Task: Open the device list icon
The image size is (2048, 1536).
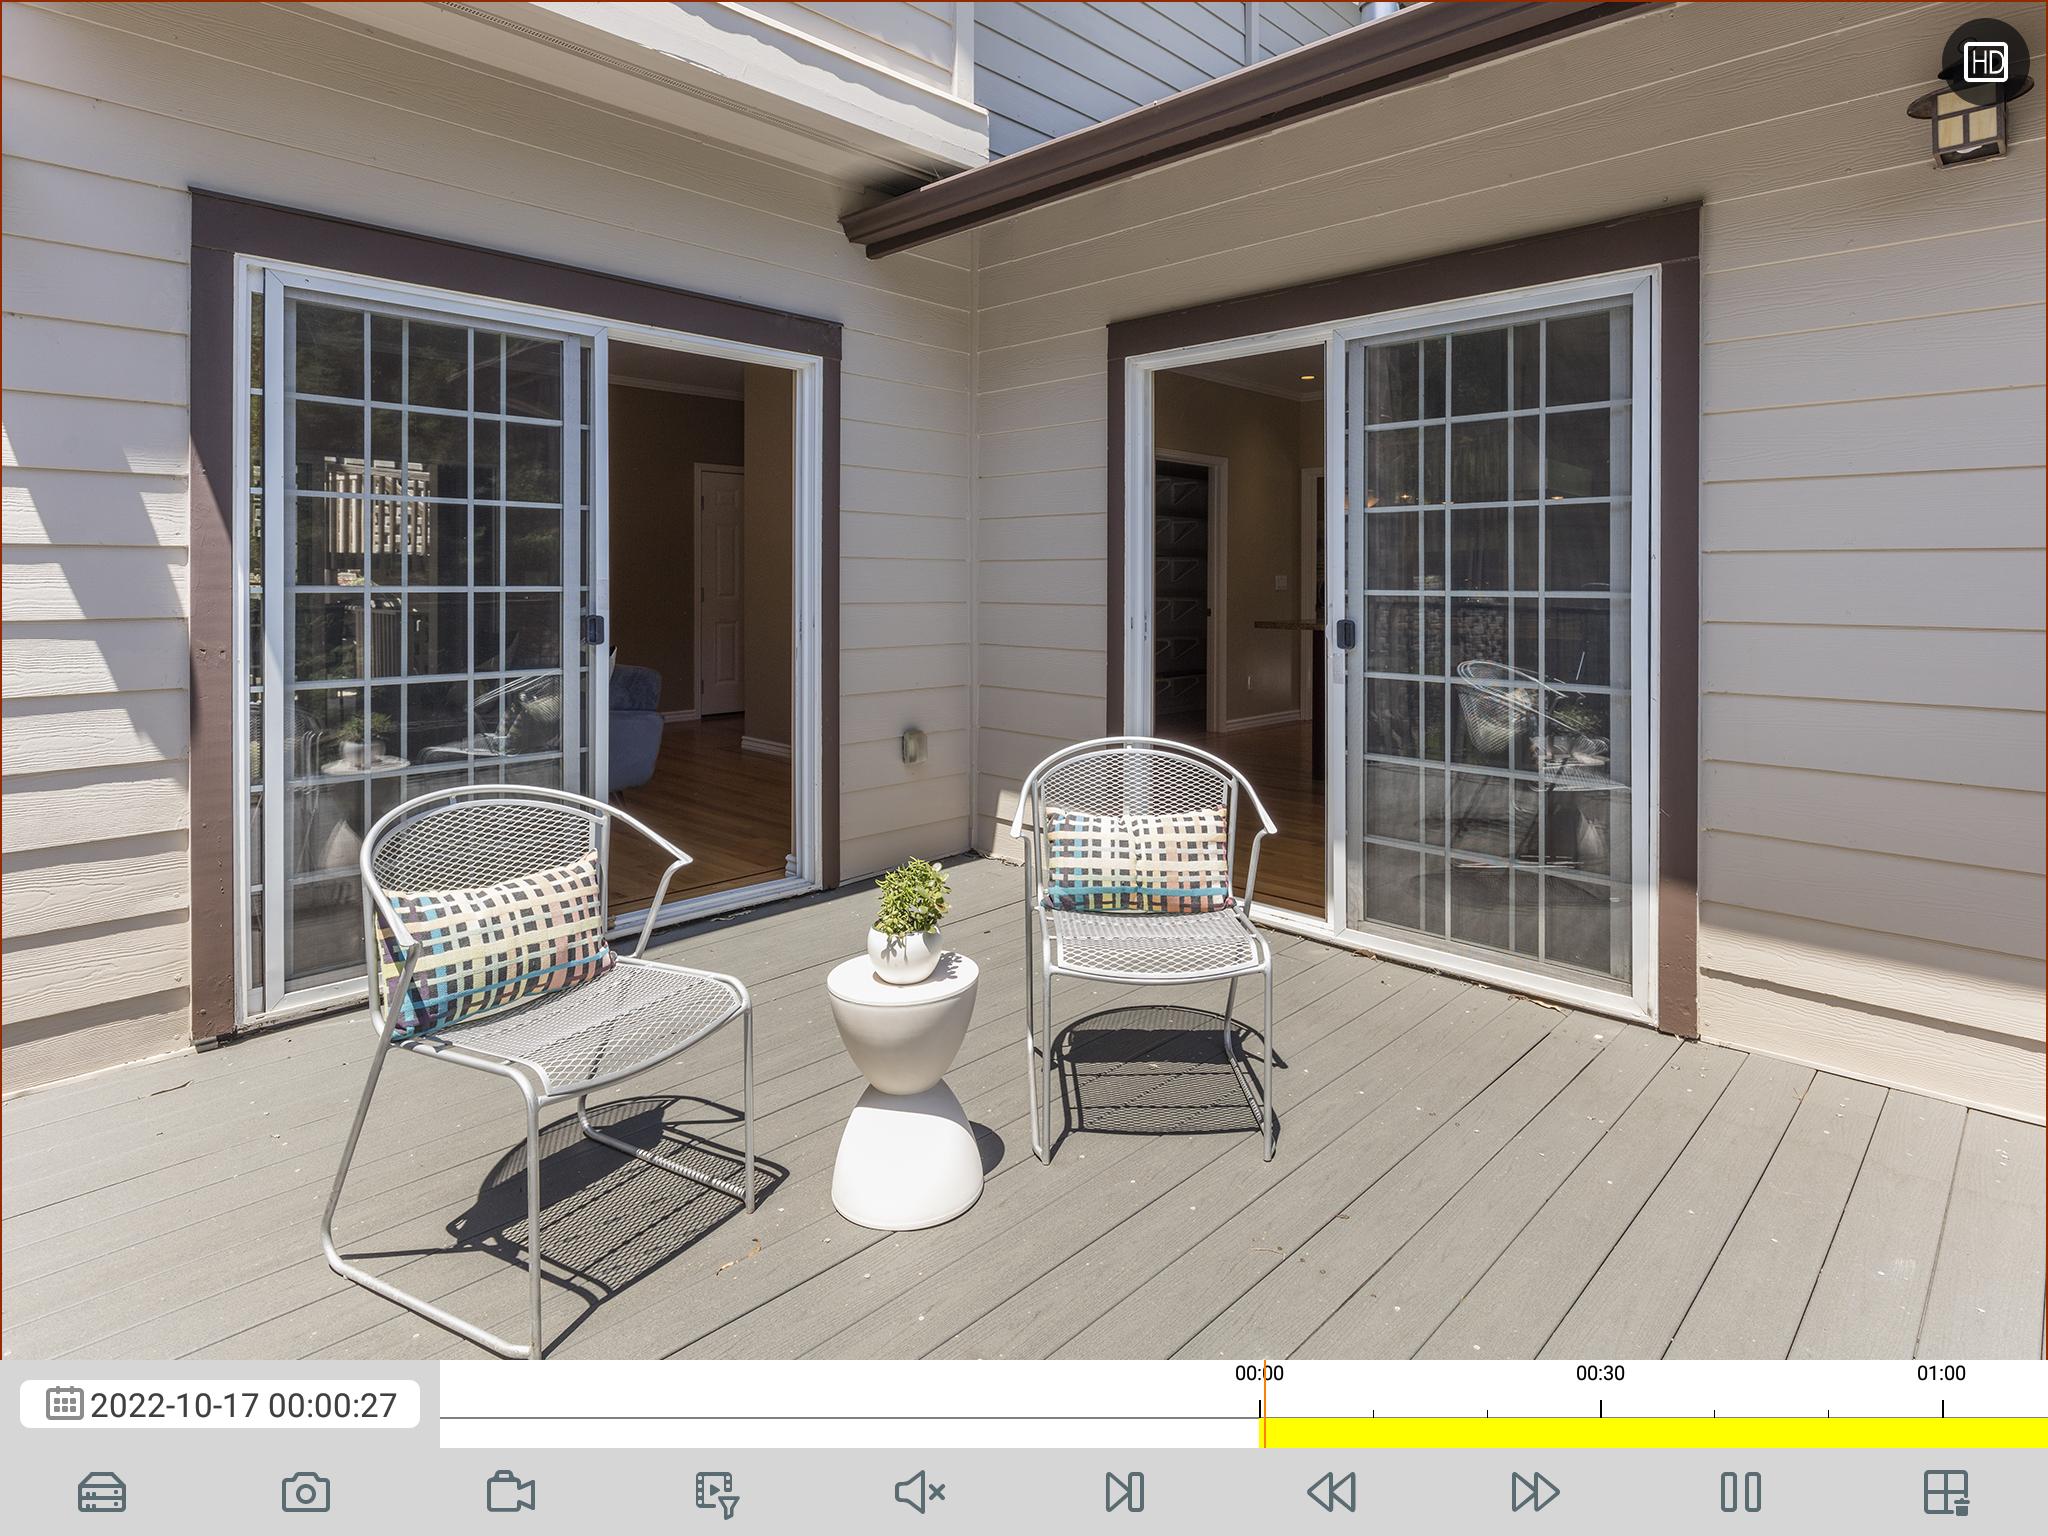Action: [x=102, y=1492]
